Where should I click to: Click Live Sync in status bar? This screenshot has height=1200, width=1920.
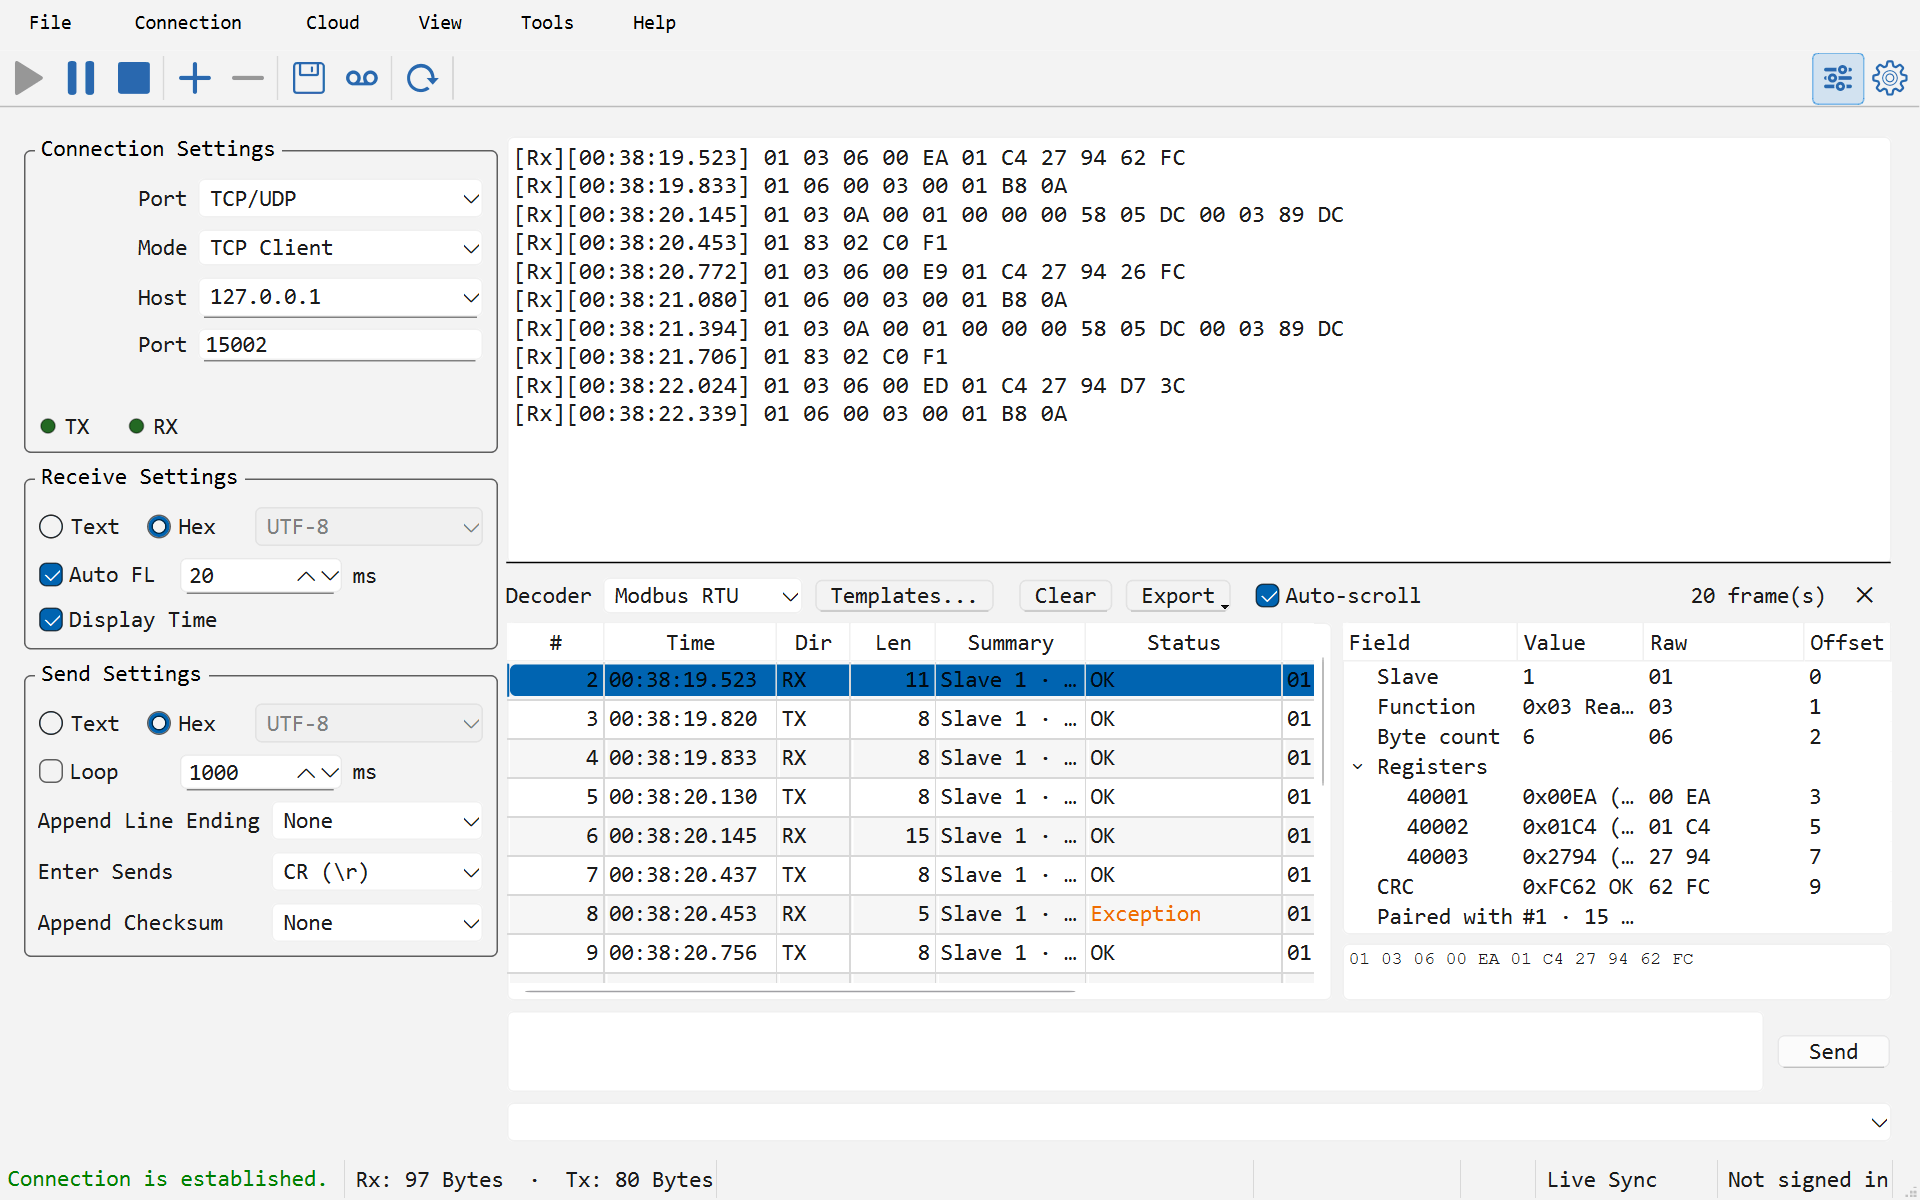(1601, 1180)
